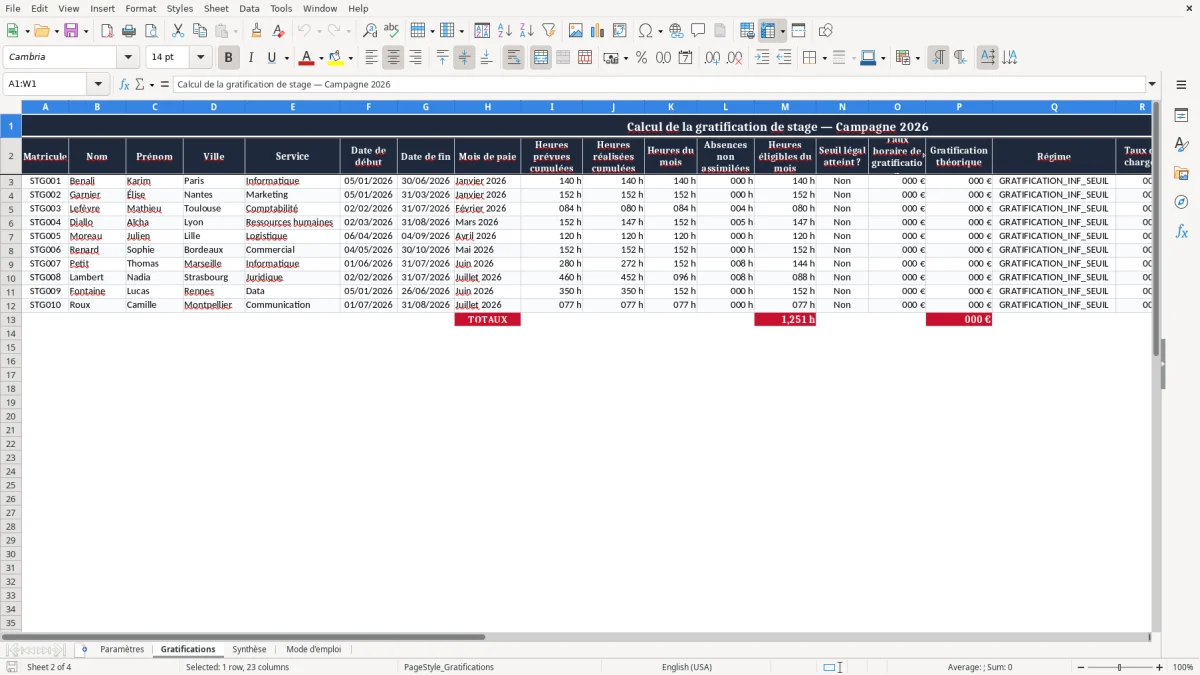The image size is (1200, 675).
Task: Run the spelling check
Action: tap(392, 31)
